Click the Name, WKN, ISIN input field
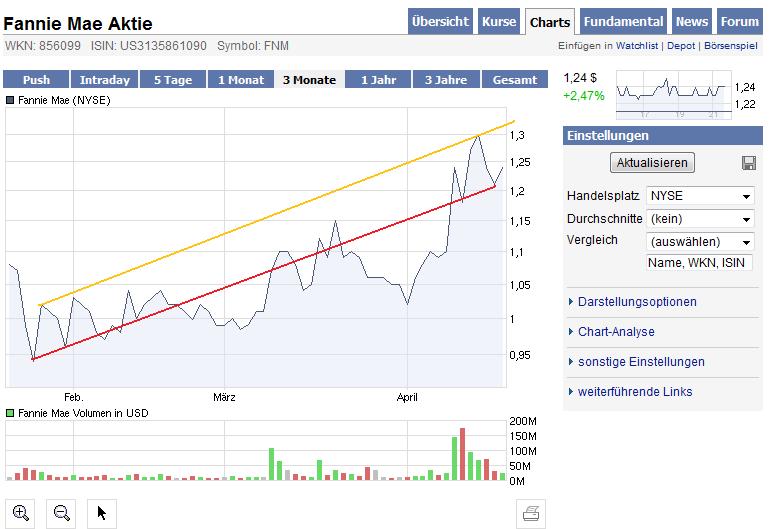The image size is (772, 529). click(699, 263)
